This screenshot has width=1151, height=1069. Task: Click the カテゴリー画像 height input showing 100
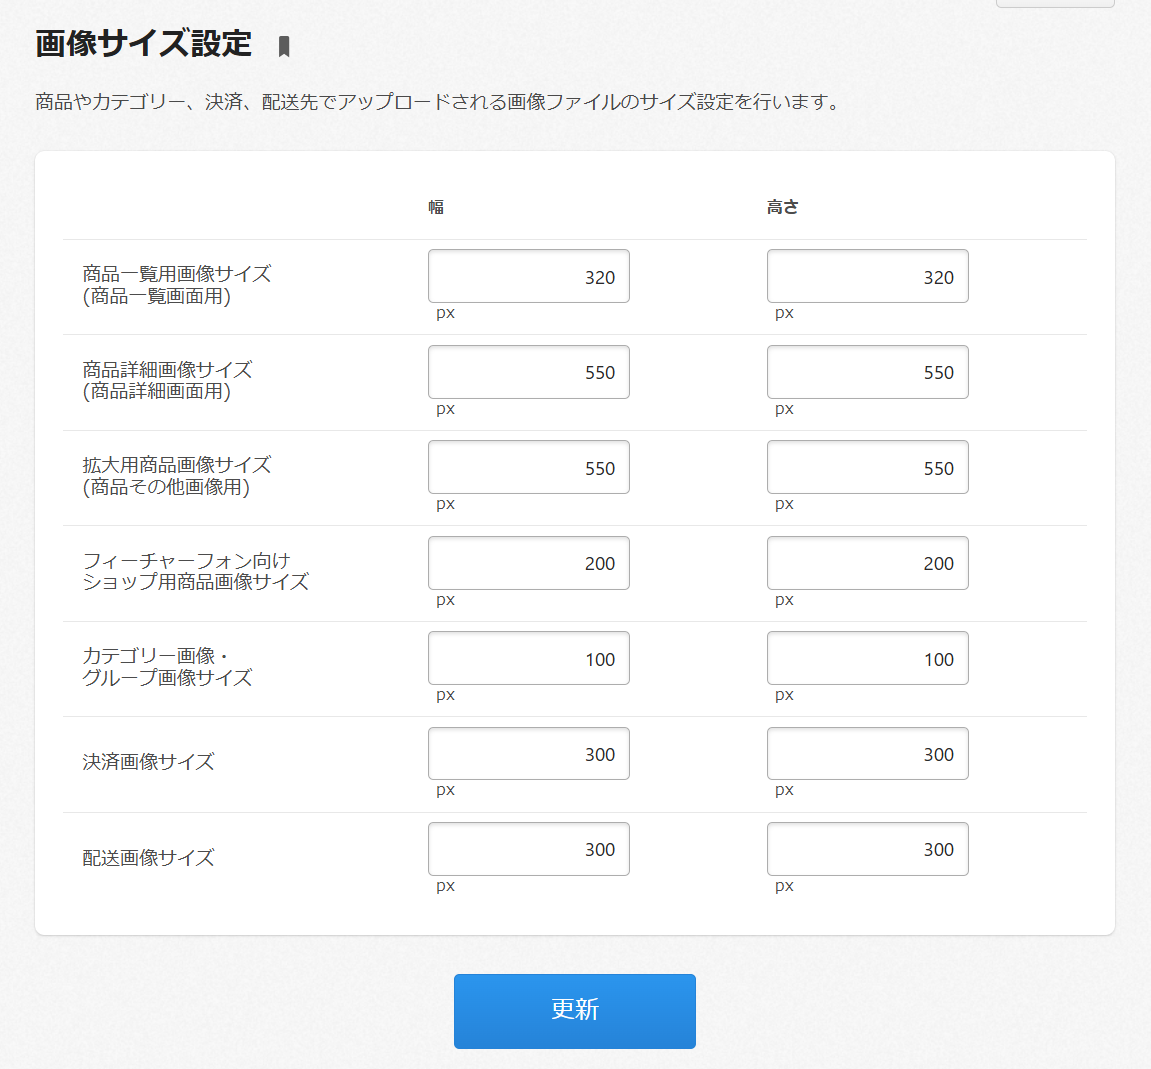(x=867, y=659)
